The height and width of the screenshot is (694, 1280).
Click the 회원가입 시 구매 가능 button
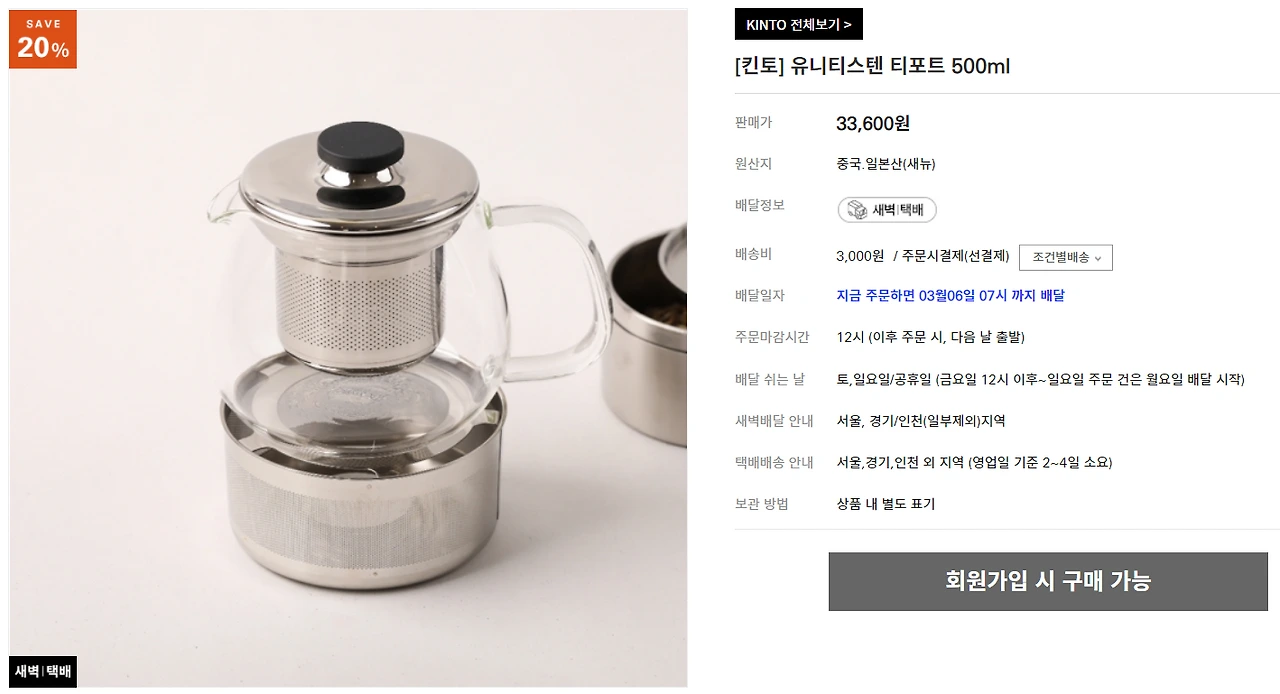[1048, 581]
